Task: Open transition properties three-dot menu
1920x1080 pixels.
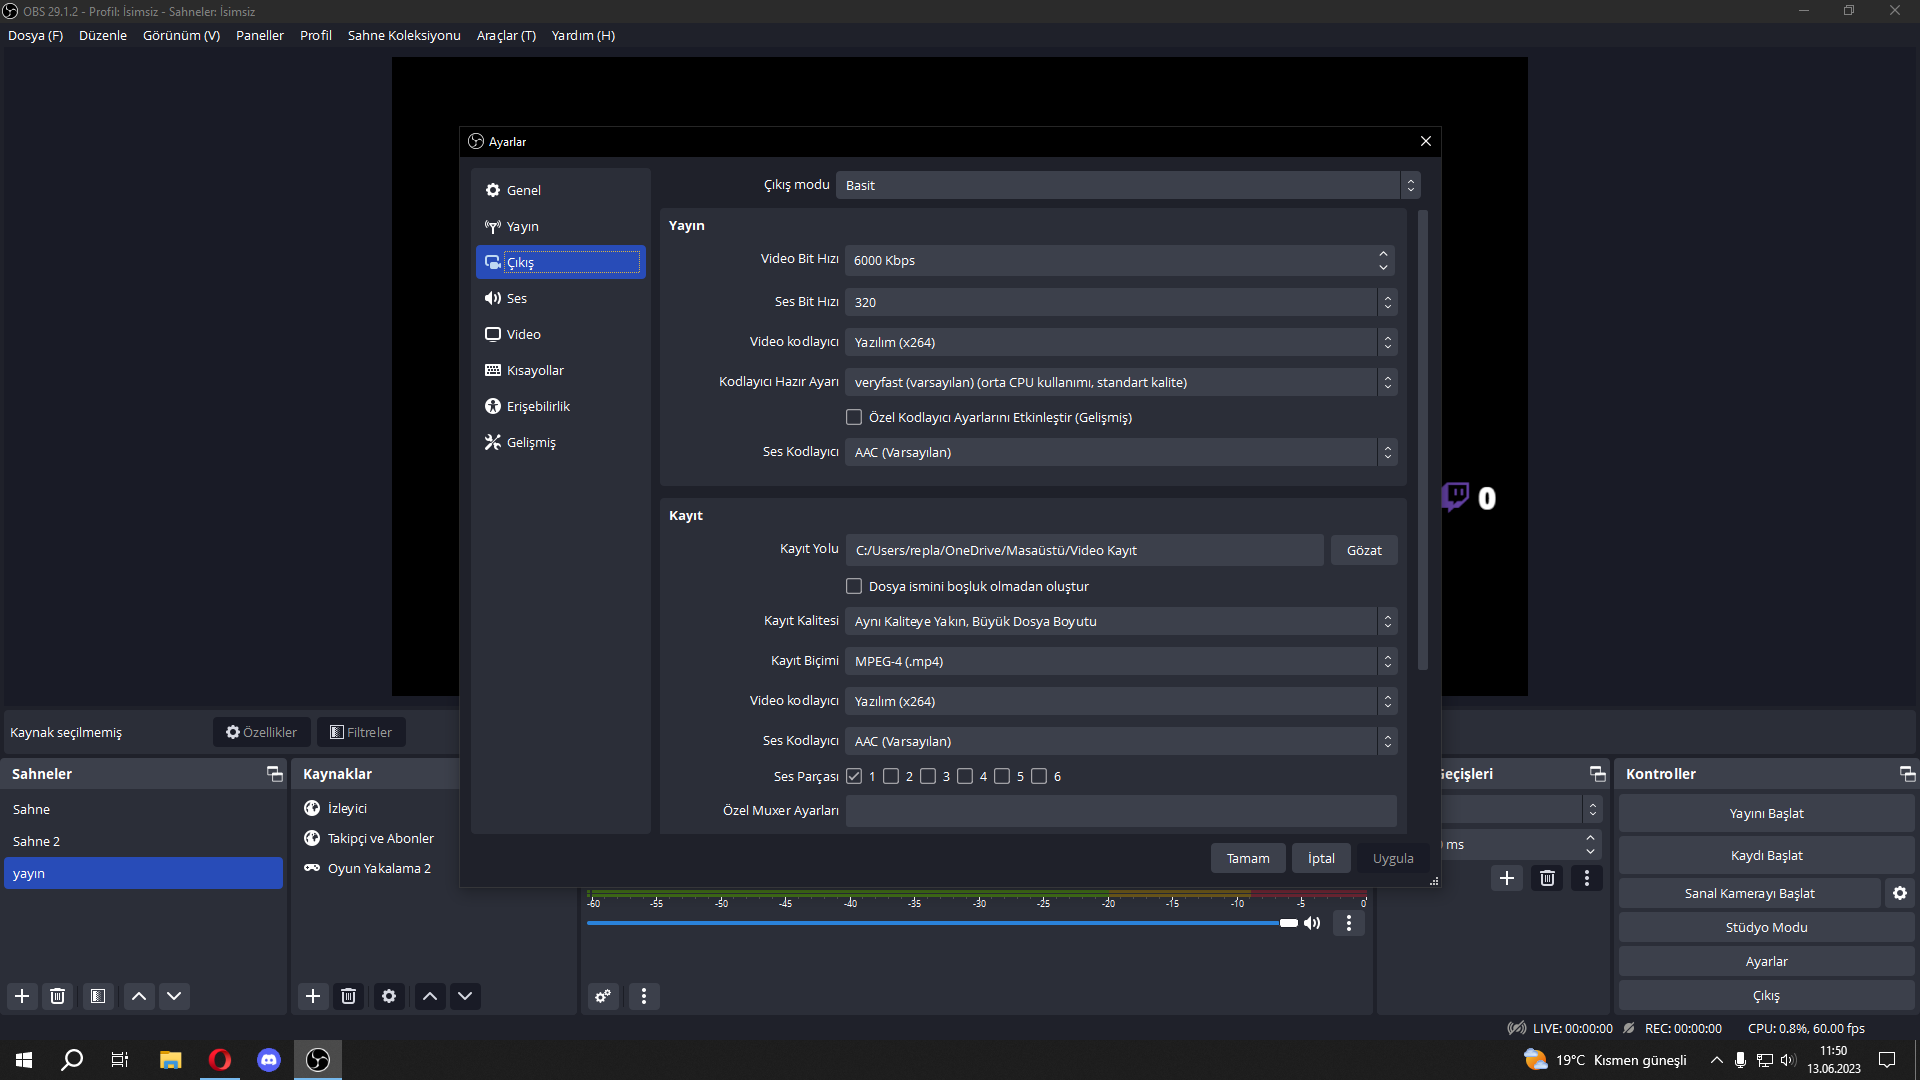Action: [1587, 878]
